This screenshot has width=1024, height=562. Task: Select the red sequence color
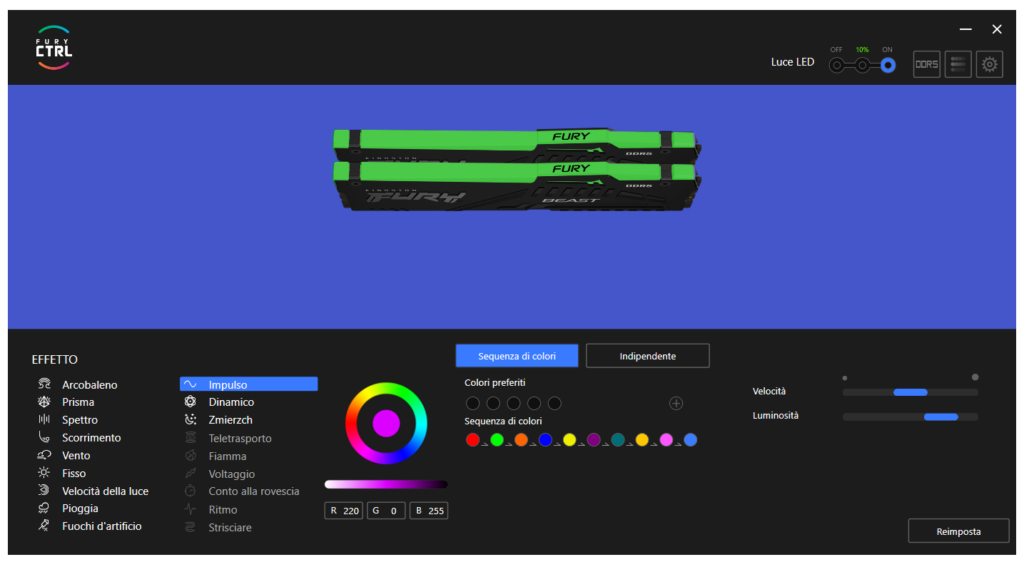[473, 440]
